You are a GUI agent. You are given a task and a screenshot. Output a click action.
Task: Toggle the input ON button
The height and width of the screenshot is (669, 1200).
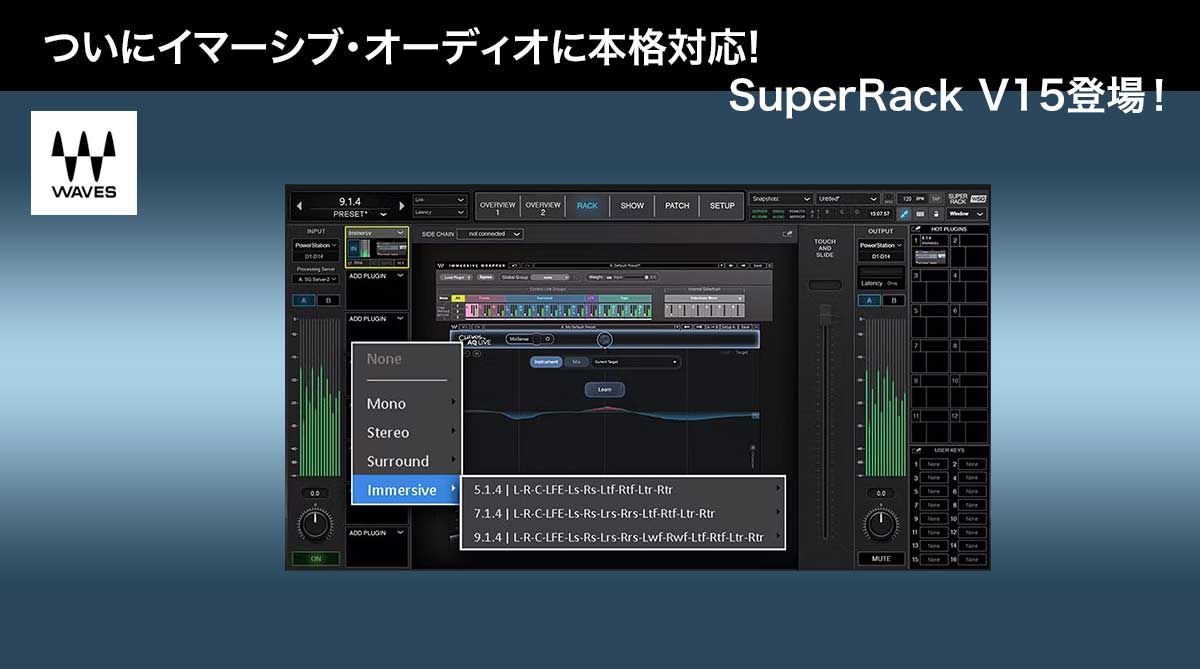point(315,559)
